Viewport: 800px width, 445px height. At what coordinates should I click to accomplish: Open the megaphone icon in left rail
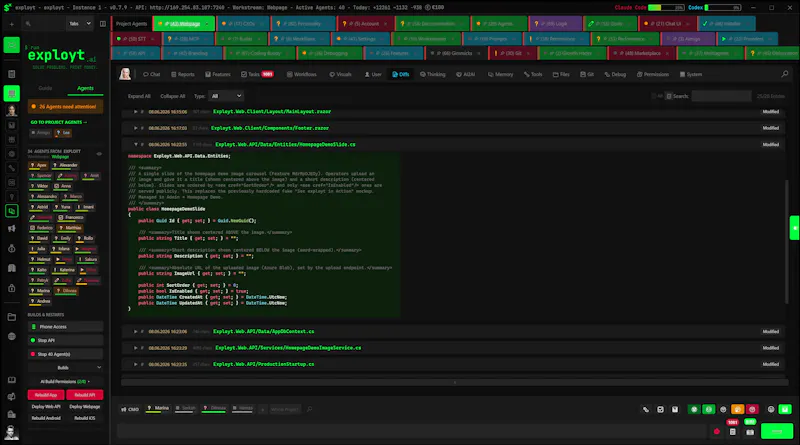(12, 229)
